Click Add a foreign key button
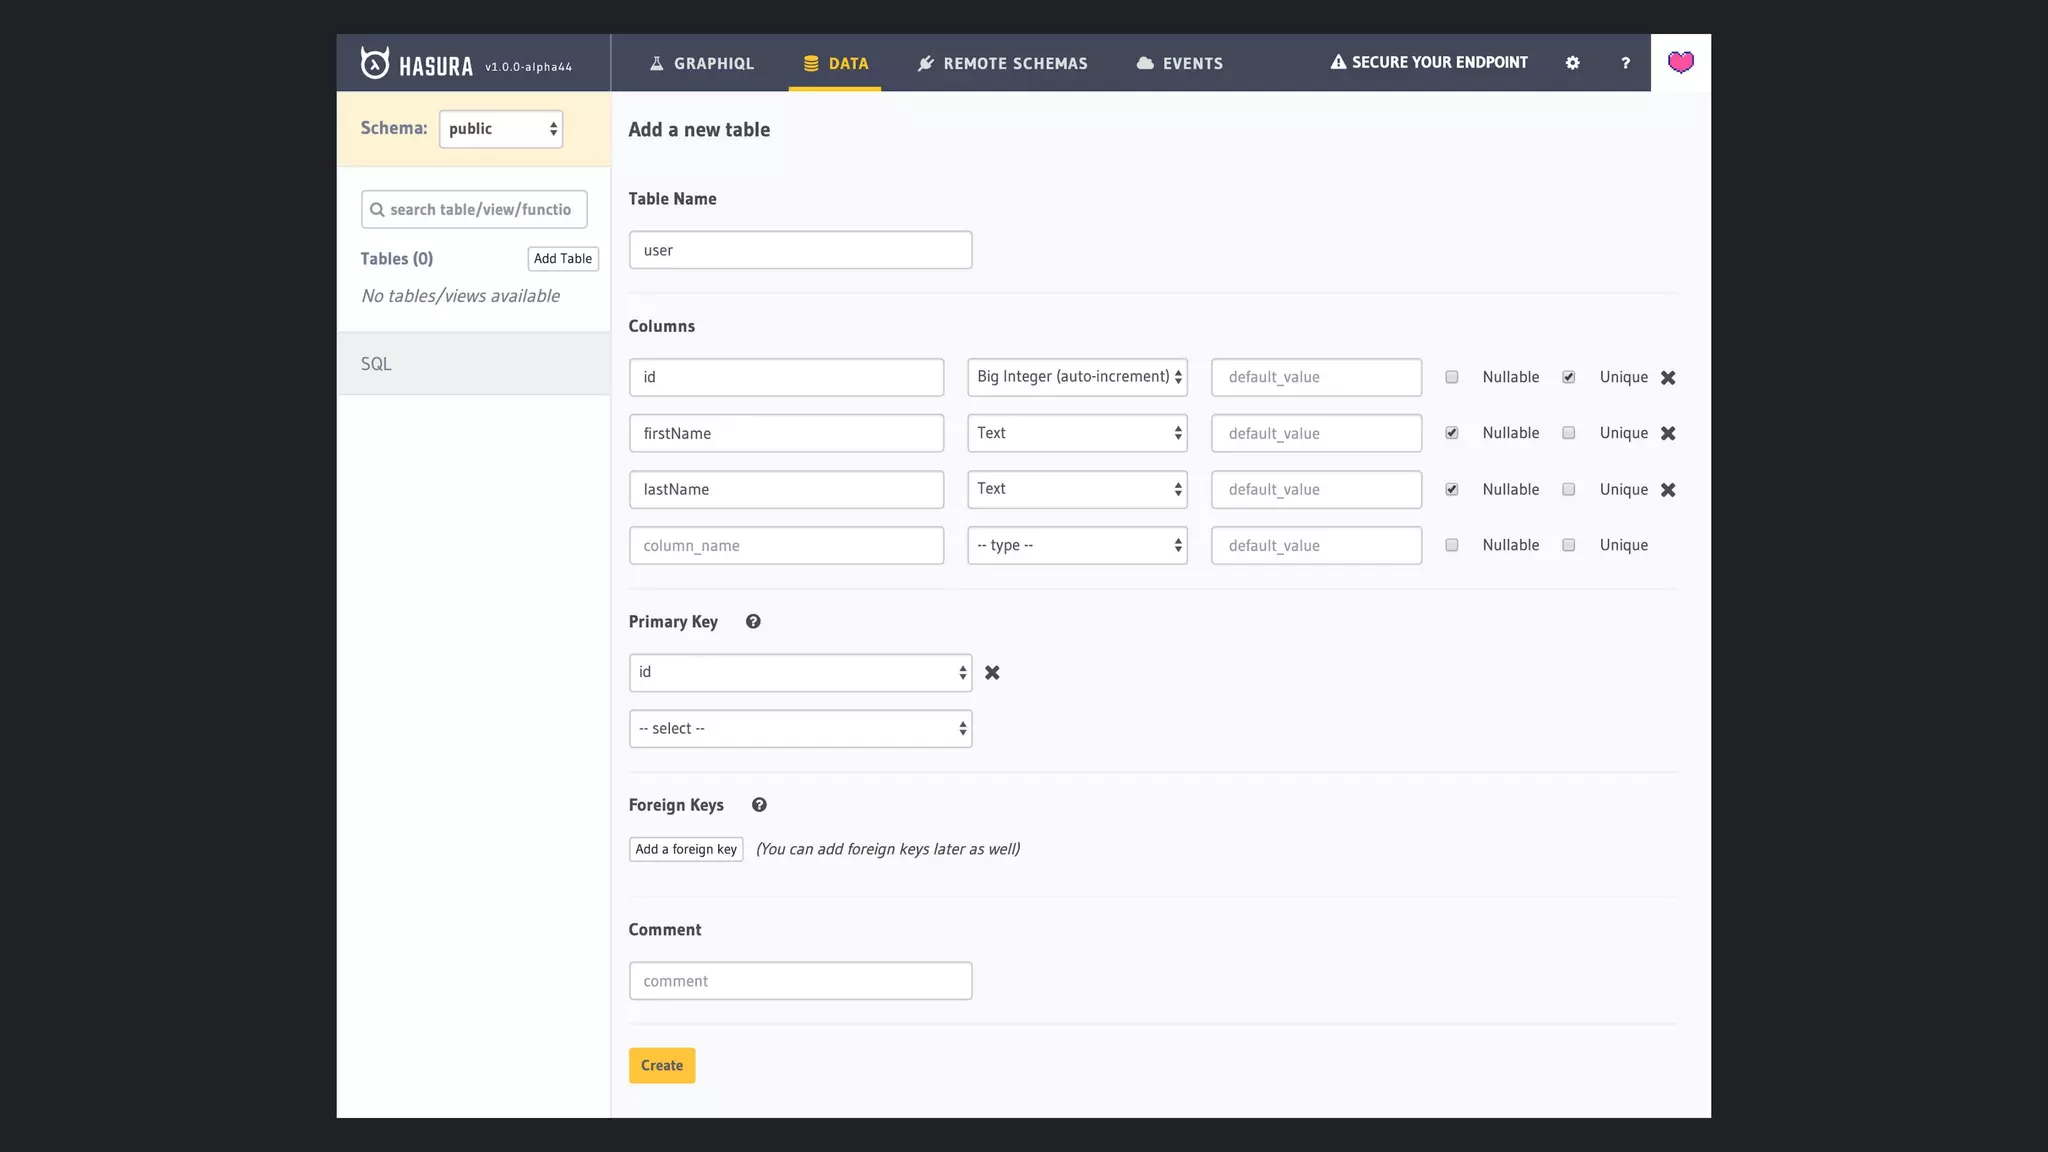 686,849
